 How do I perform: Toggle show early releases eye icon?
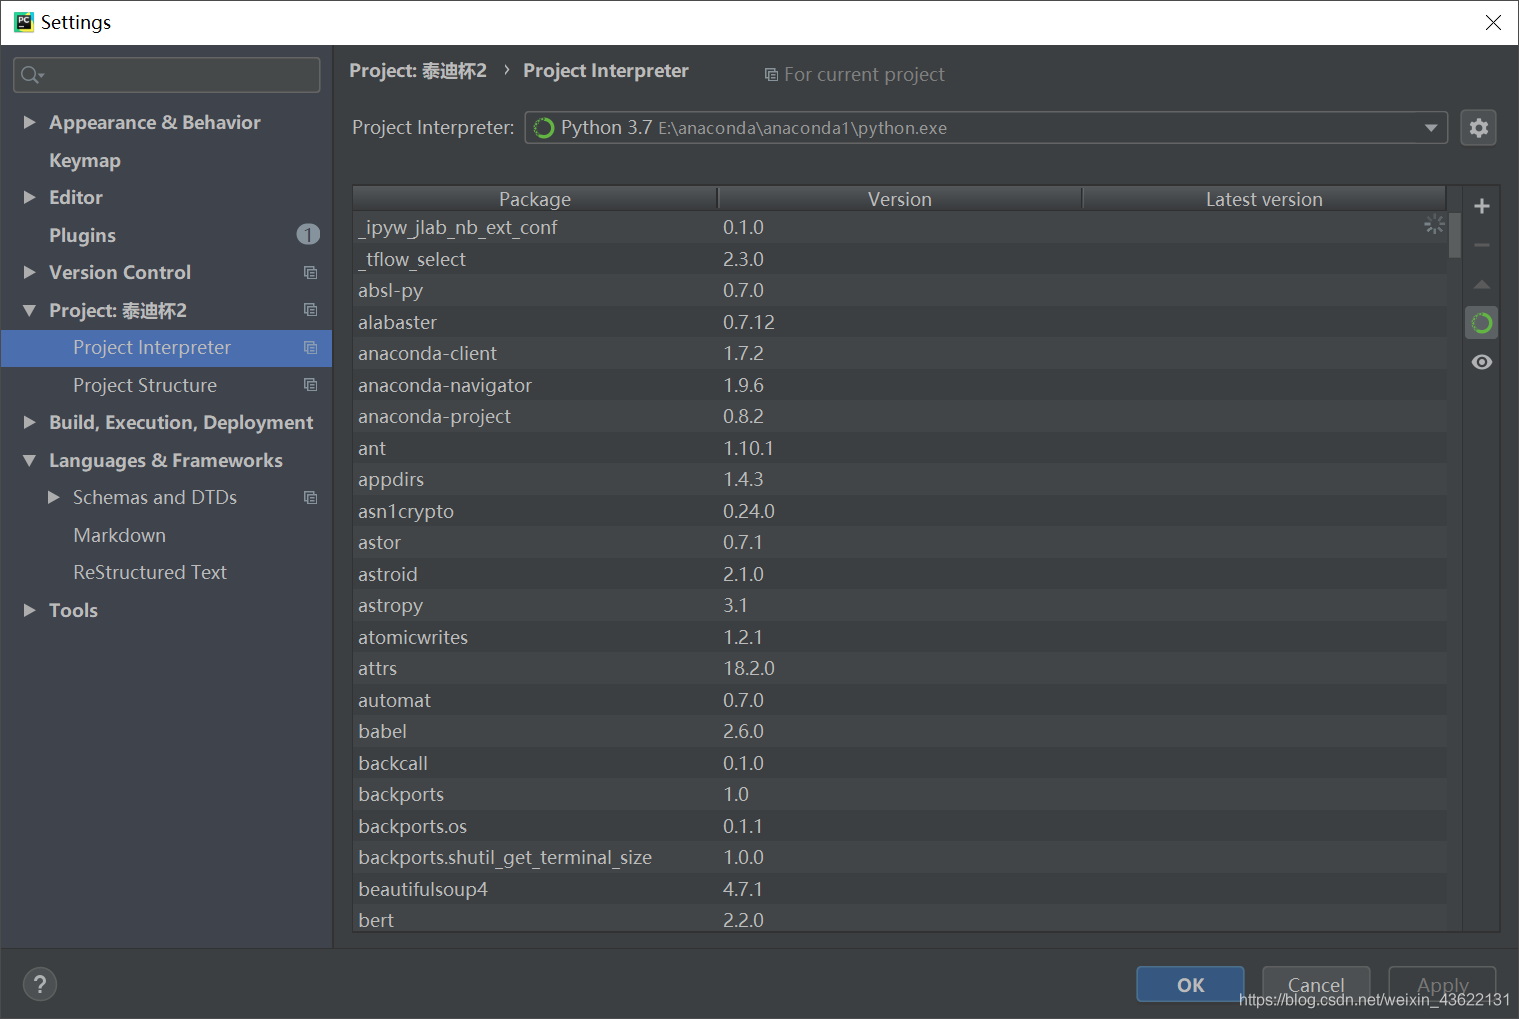(x=1482, y=362)
